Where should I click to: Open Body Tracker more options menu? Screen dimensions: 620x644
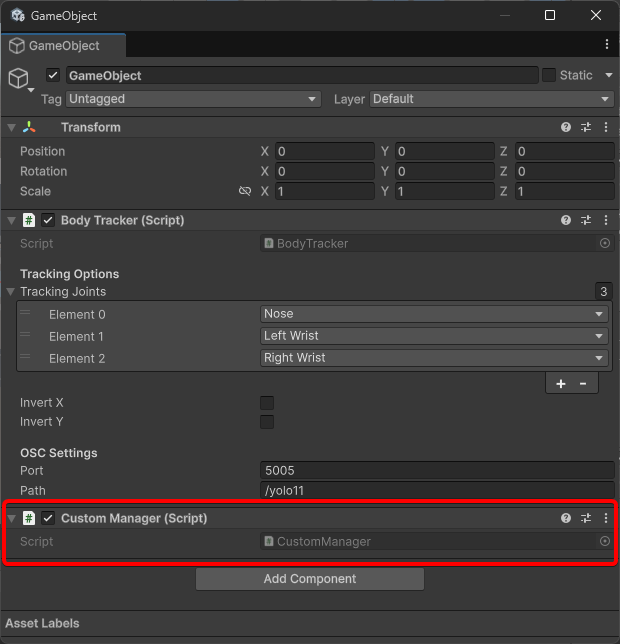coord(605,220)
